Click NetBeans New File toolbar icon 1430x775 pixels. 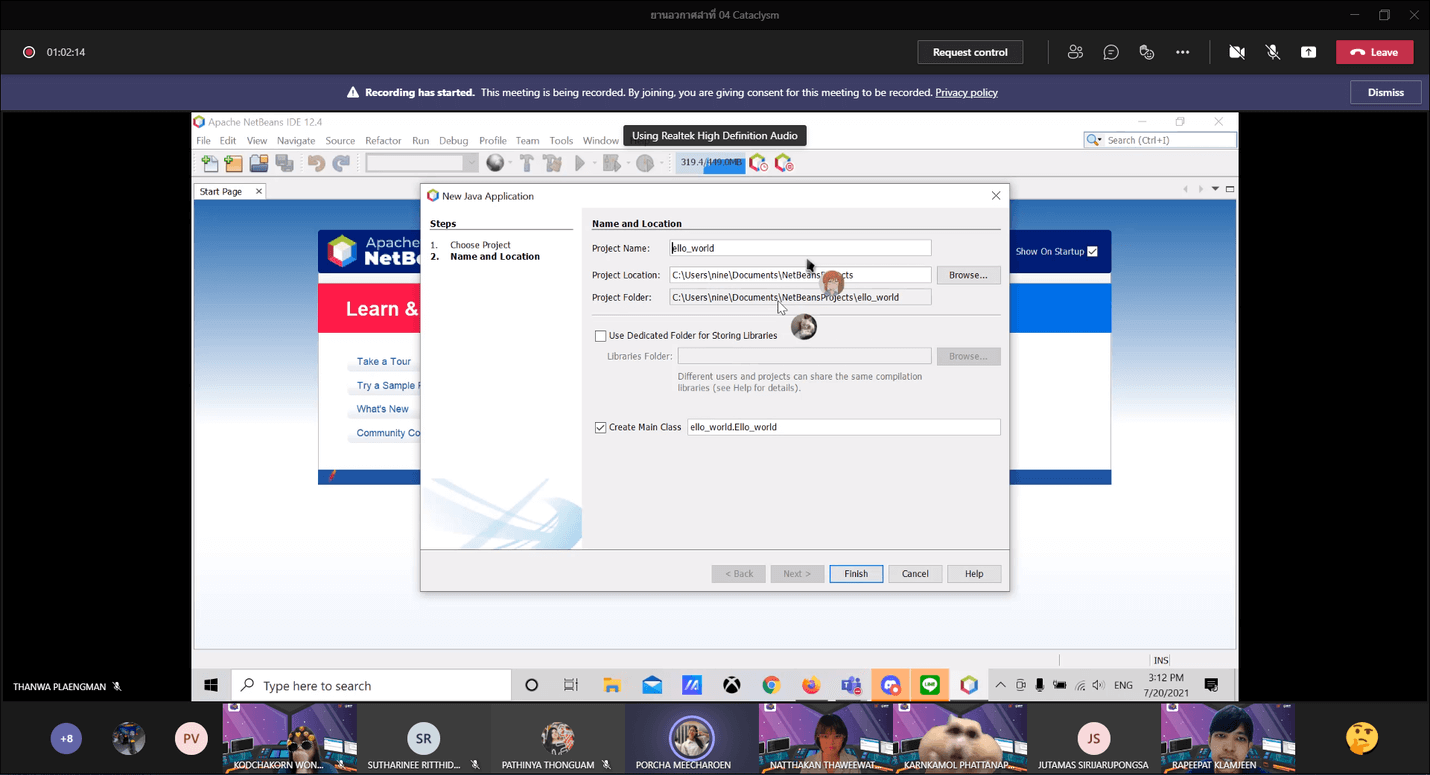point(209,163)
